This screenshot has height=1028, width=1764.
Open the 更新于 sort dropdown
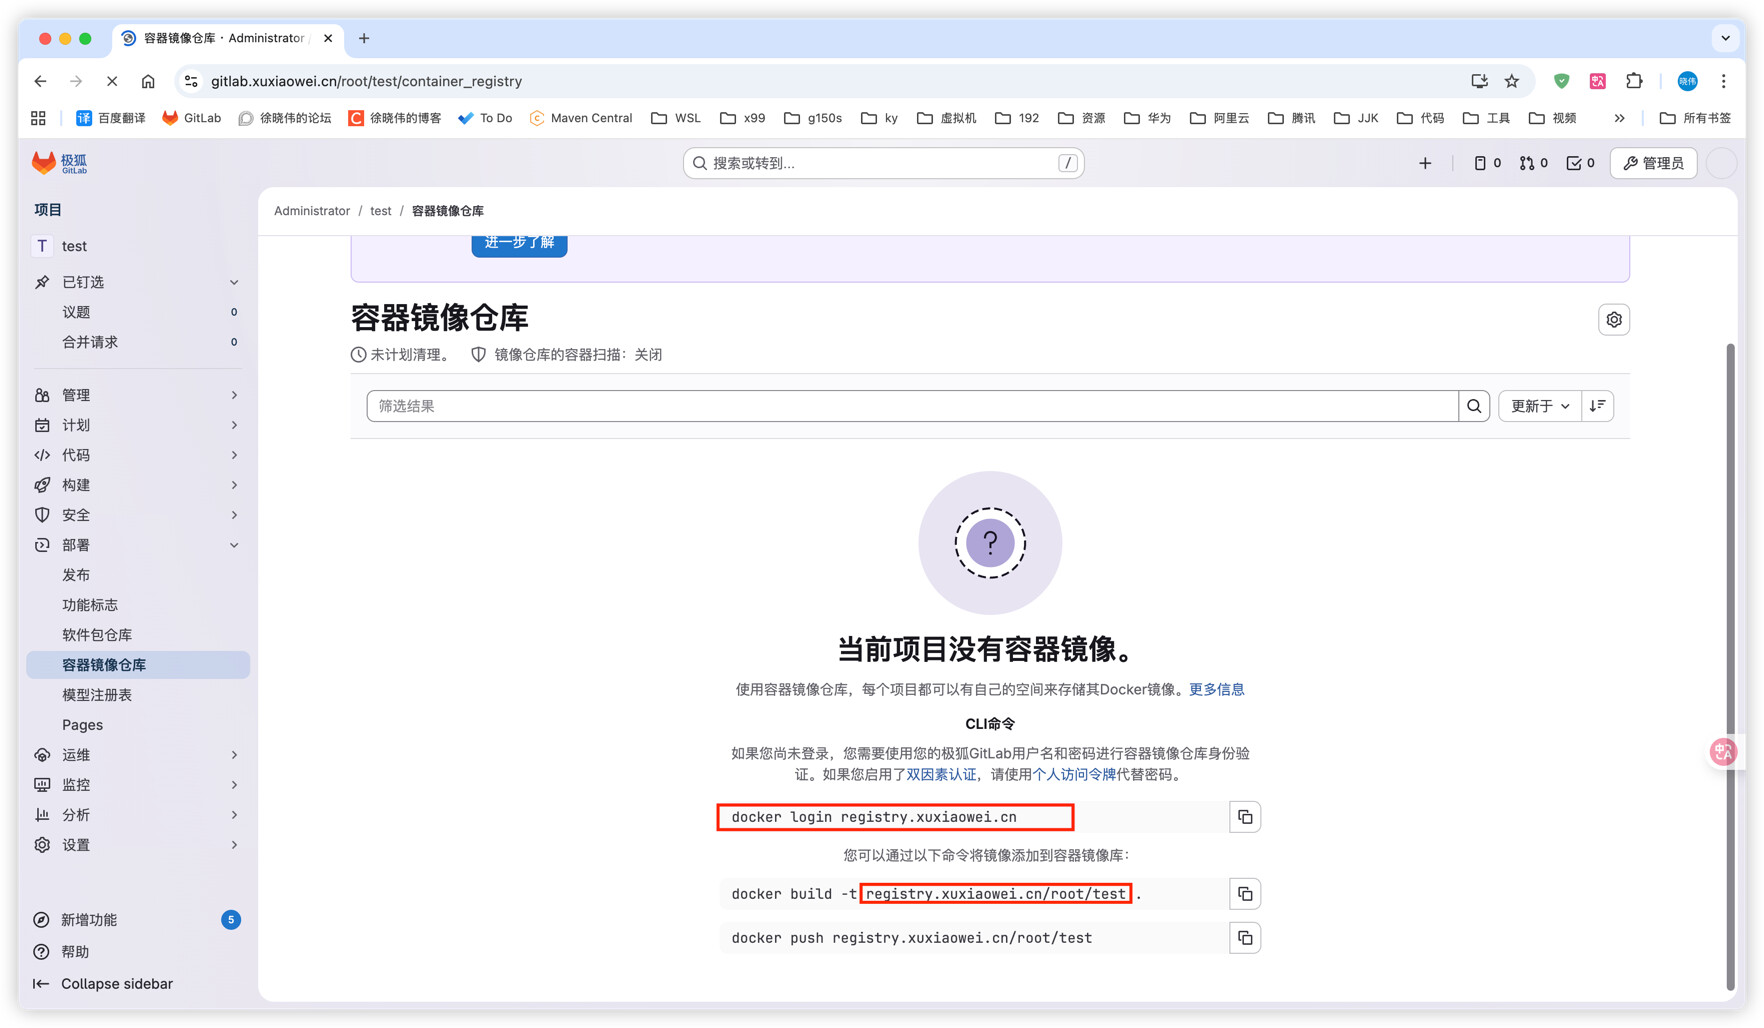1539,406
